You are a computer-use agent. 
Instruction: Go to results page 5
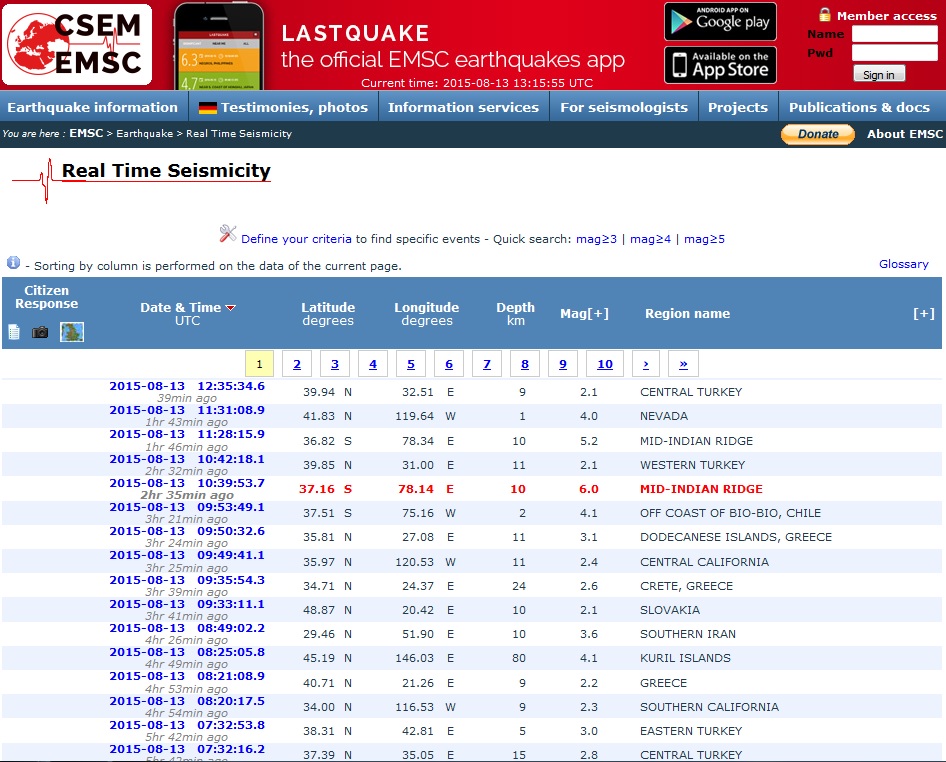[x=411, y=364]
